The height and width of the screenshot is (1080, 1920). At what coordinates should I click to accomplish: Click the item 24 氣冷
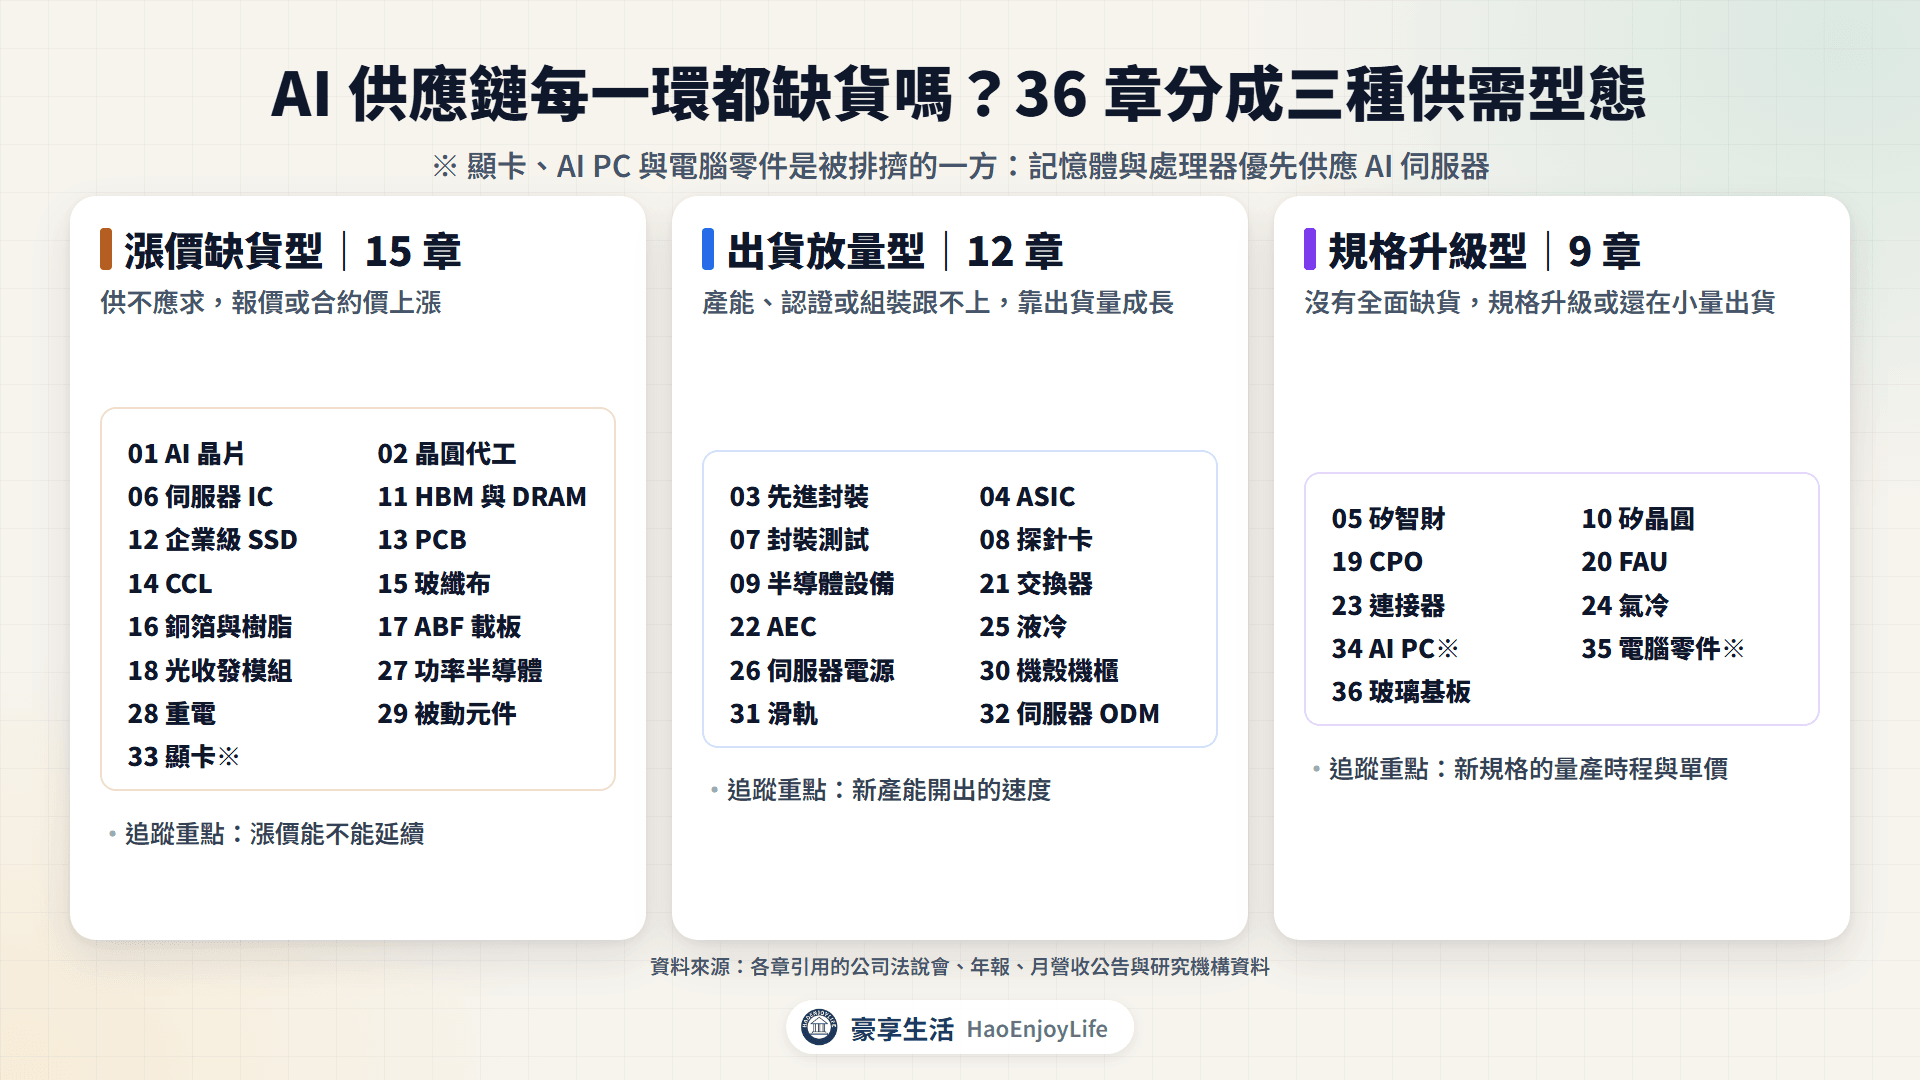1625,606
